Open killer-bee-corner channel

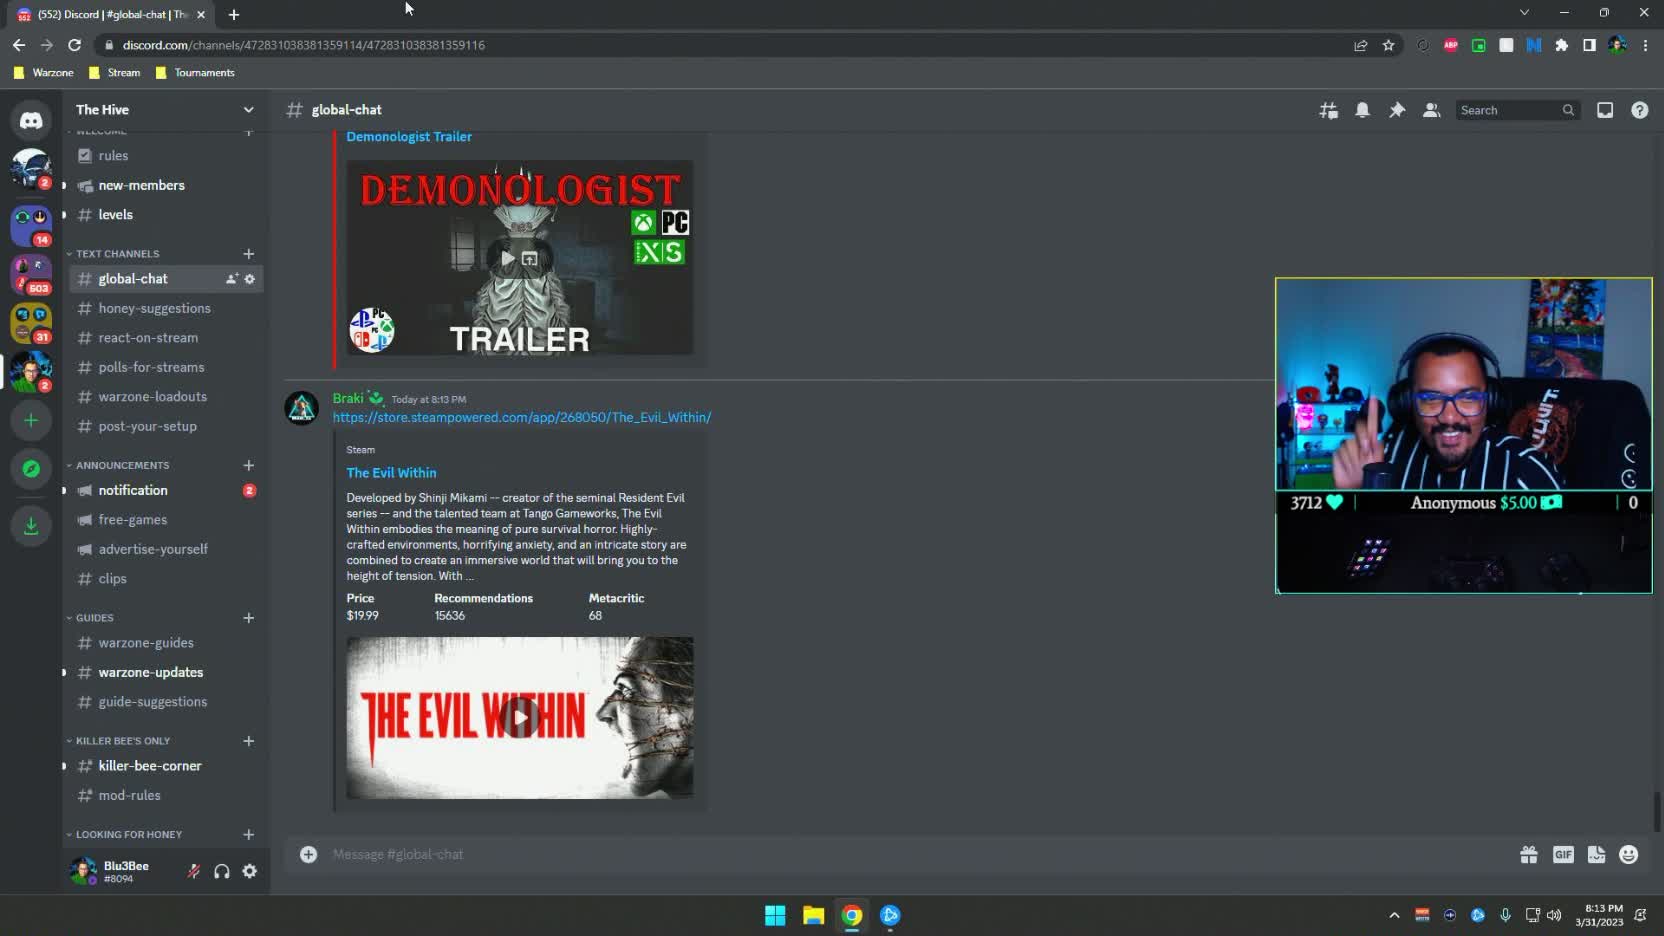(x=165, y=766)
